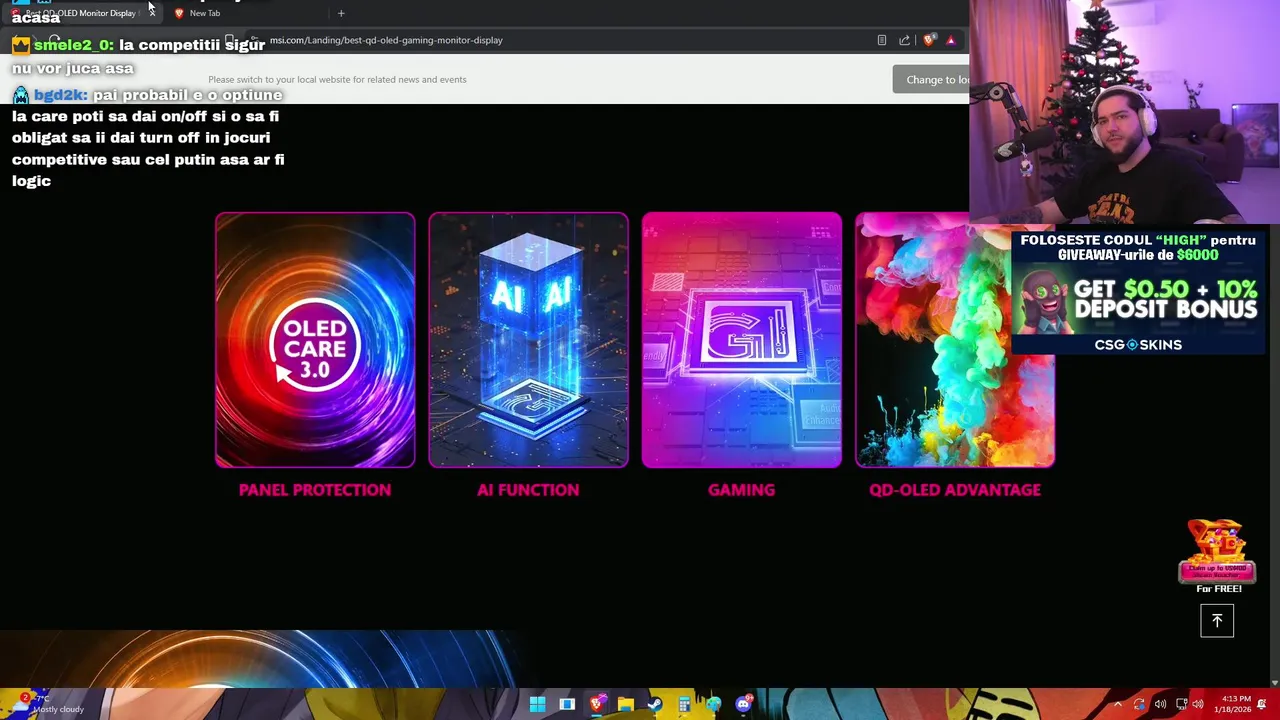Viewport: 1280px width, 720px height.
Task: Click the share page icon in address bar
Action: (x=904, y=40)
